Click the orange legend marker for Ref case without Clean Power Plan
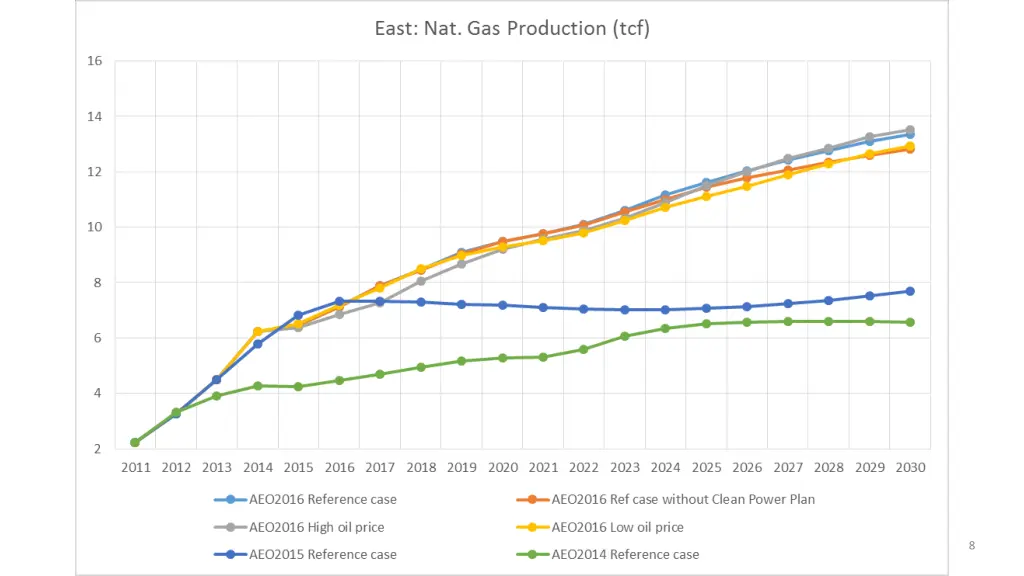This screenshot has height=576, width=1024. 532,500
